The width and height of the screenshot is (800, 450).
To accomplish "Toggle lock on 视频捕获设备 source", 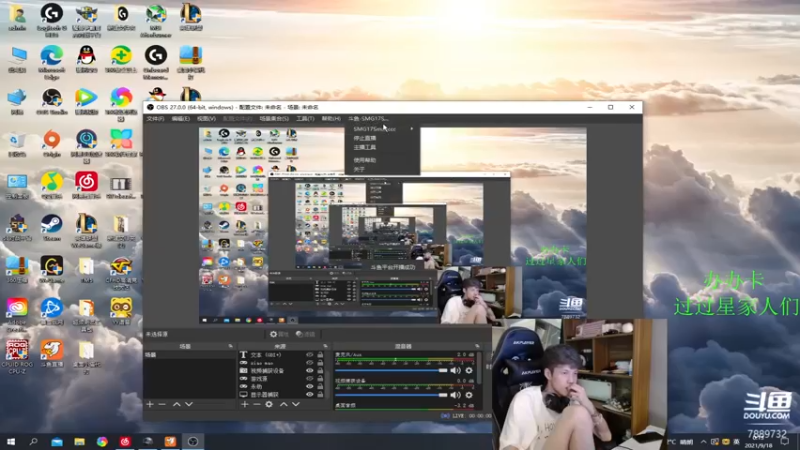I will click(320, 371).
